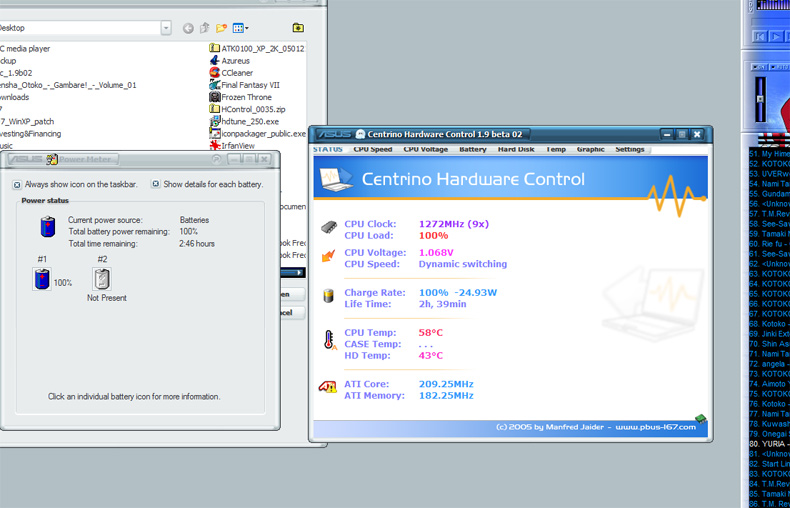Go up one folder level in the file dialog
Viewport: 790px width, 508px height.
tap(205, 28)
